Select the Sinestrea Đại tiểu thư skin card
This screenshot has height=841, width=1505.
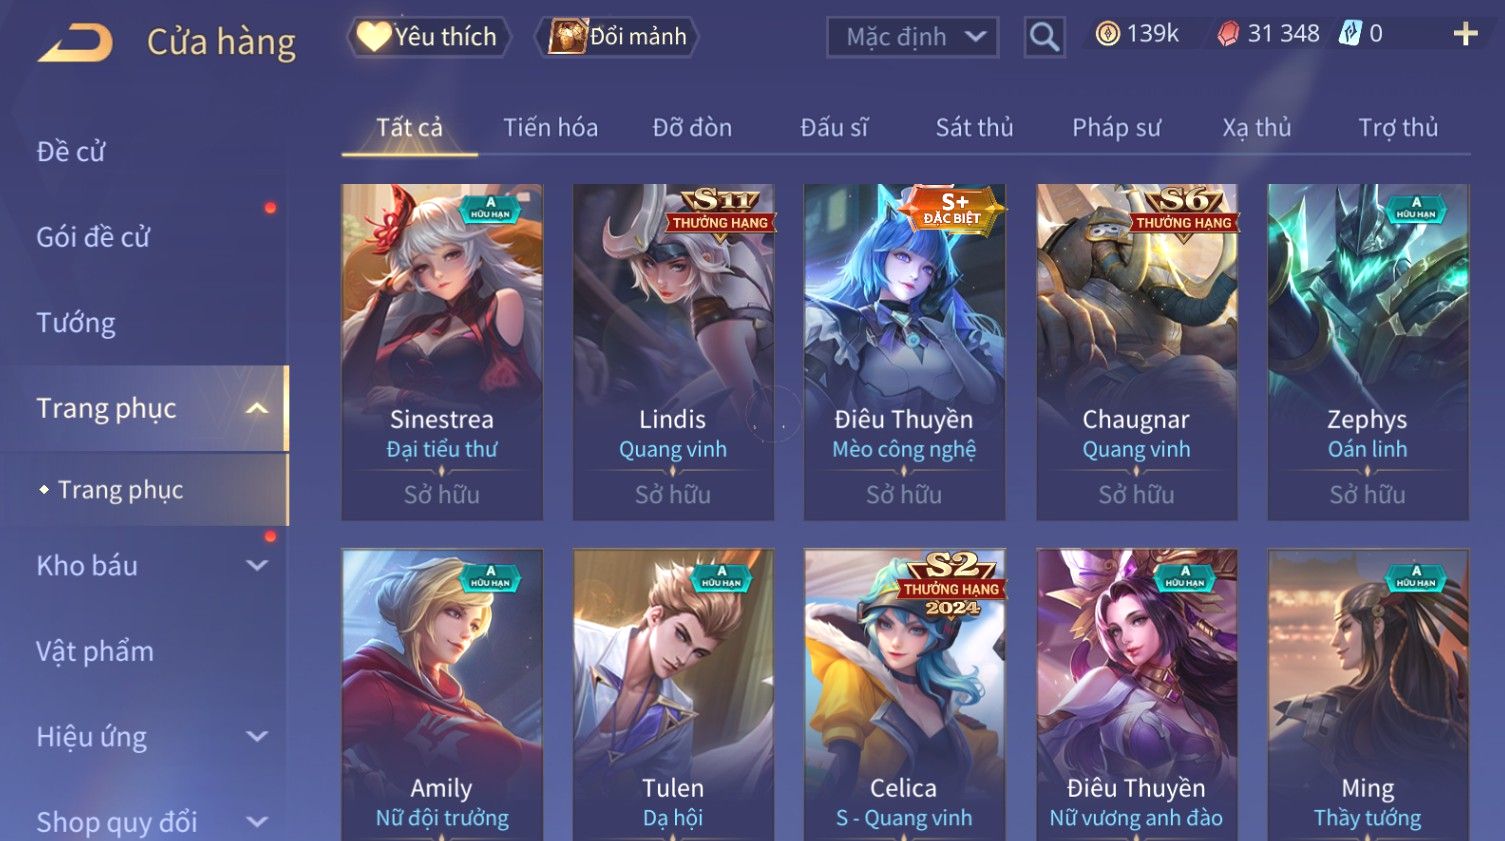(x=442, y=352)
